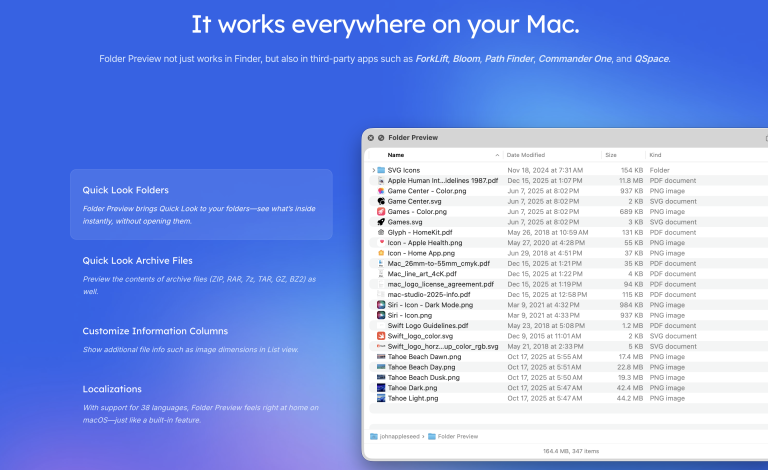This screenshot has width=768, height=470.
Task: Click date May 26, 2018 at 10:59 AM
Action: pyautogui.click(x=548, y=232)
